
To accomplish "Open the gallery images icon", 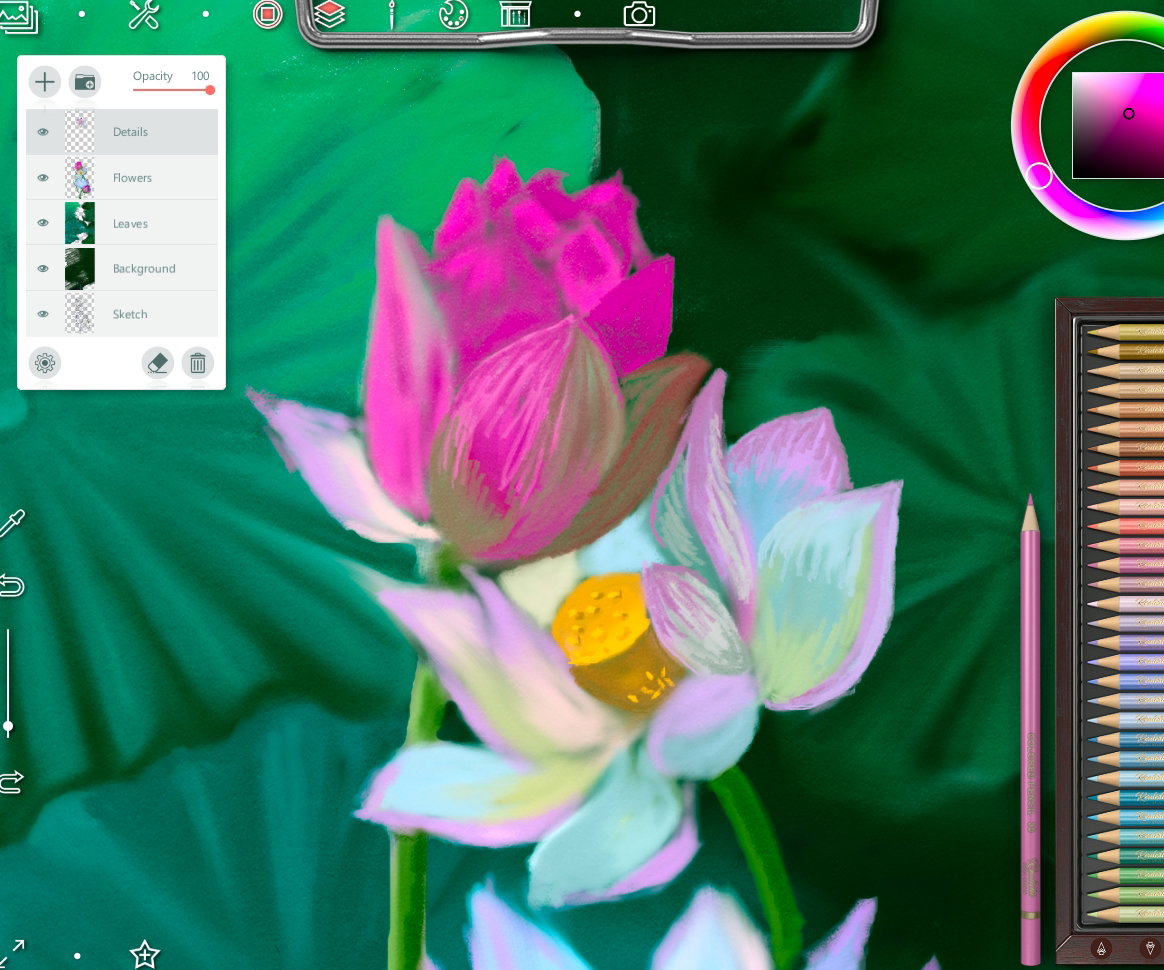I will pos(19,16).
